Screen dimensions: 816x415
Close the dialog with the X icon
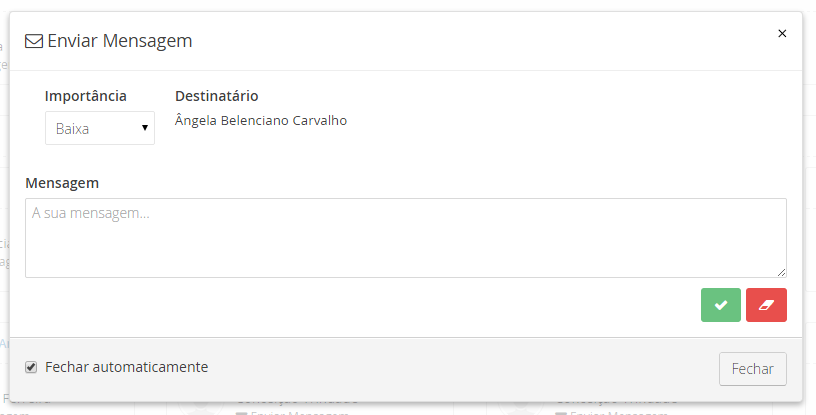[x=782, y=33]
